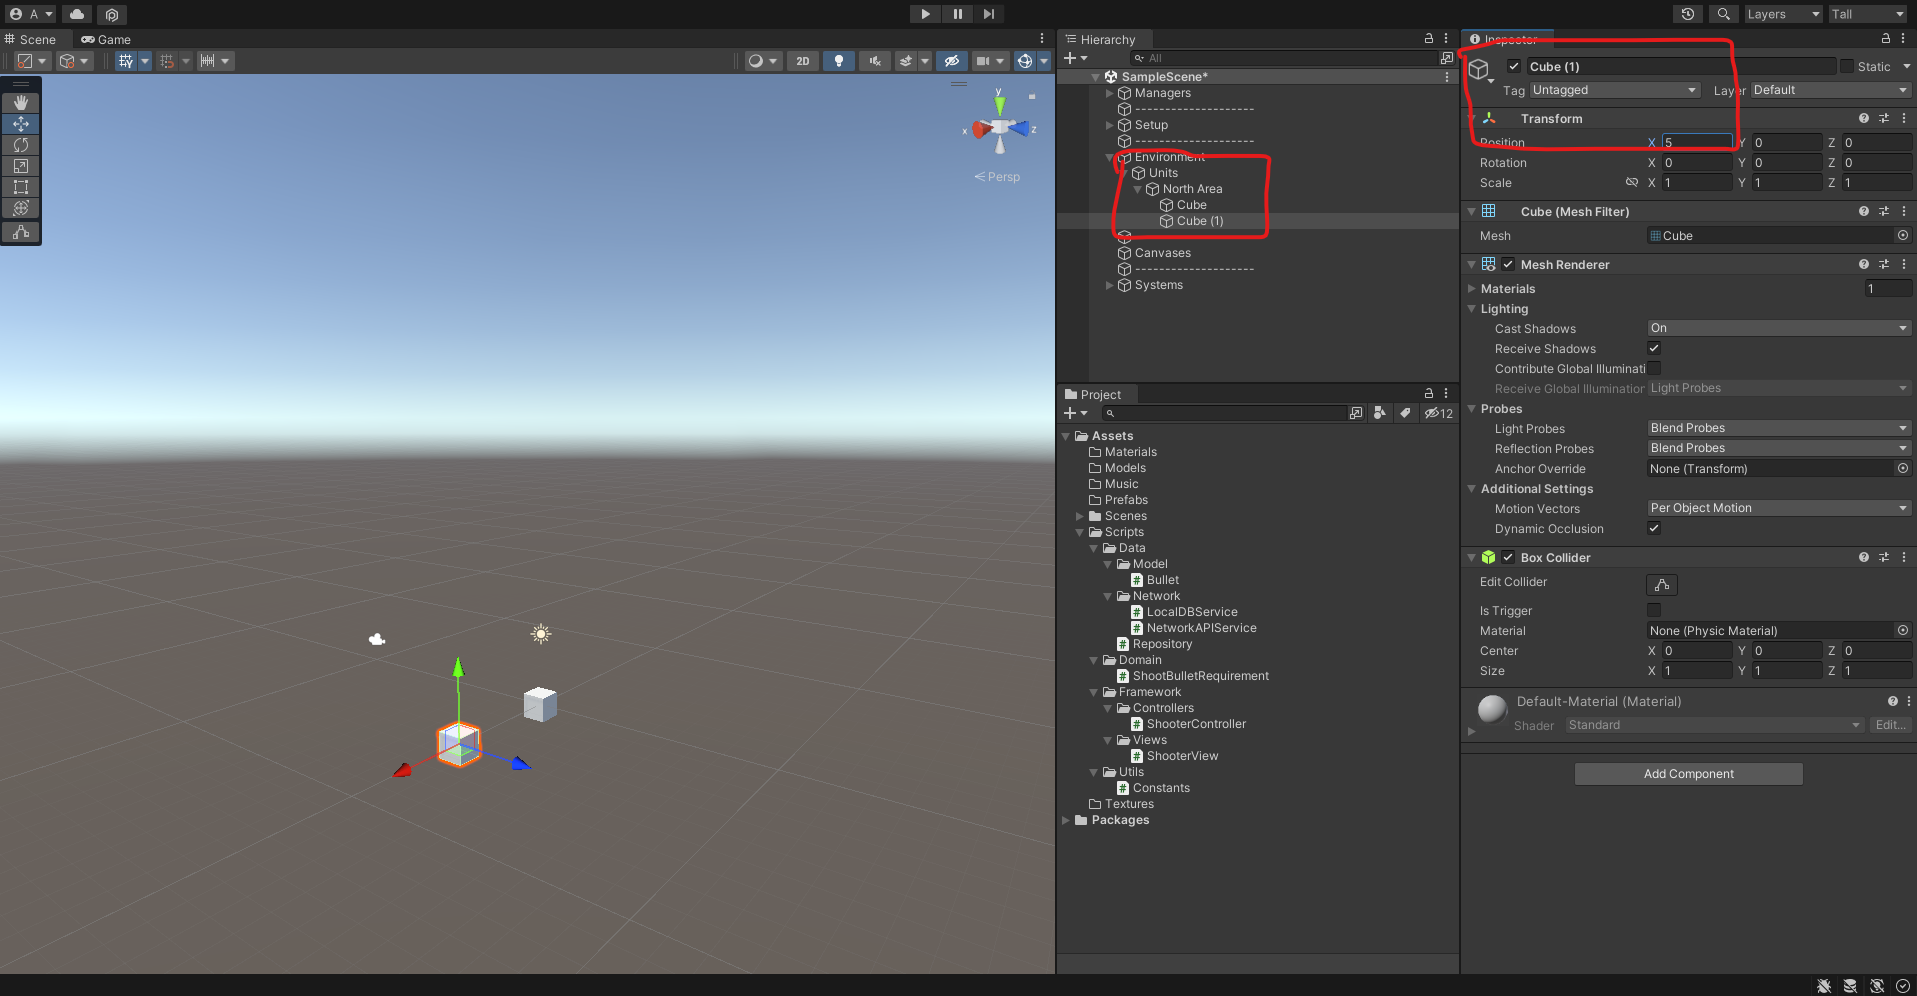Select the Hand view tool
The image size is (1917, 996).
click(21, 103)
